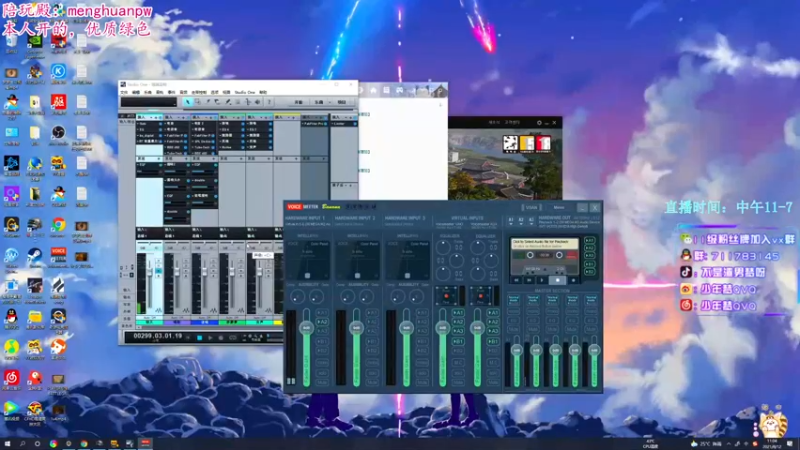Open the NetEase Cloud Music desktop icon

coord(11,379)
